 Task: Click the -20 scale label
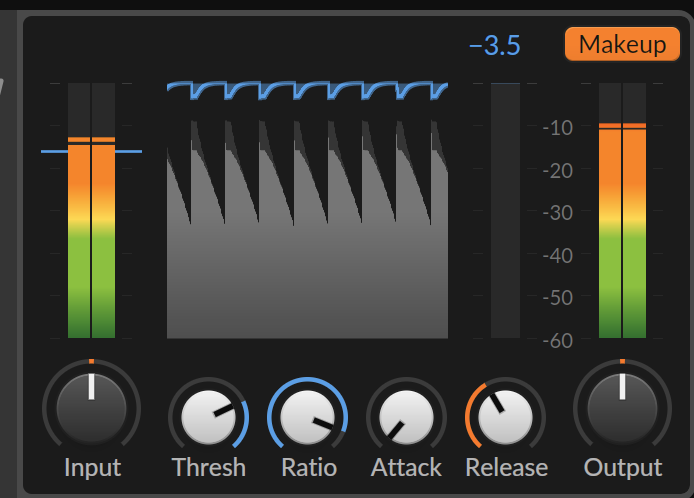558,170
